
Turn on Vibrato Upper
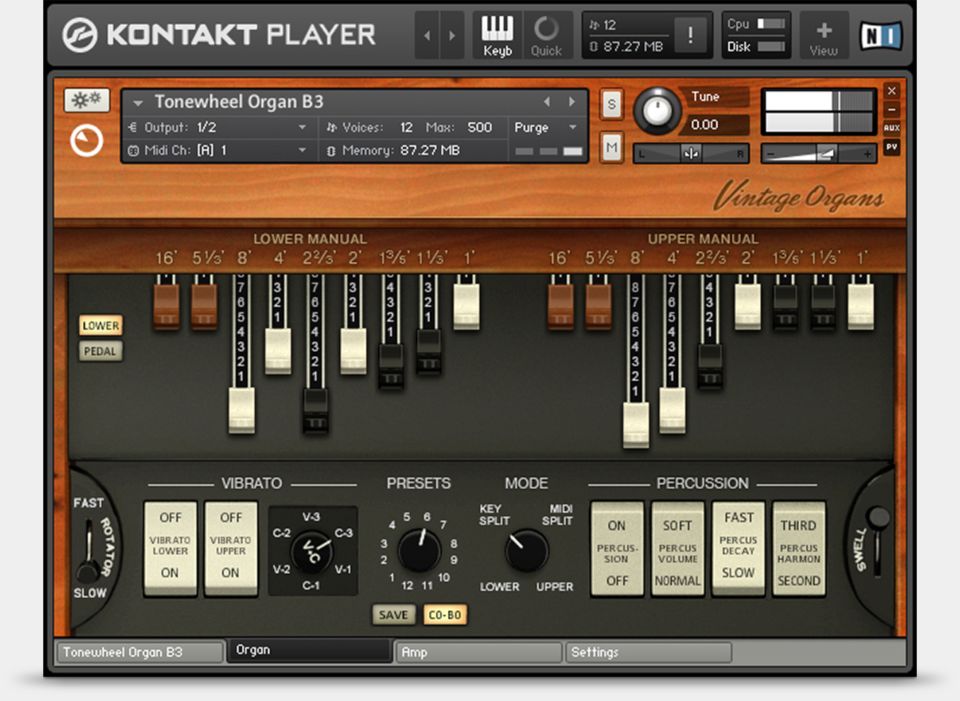231,574
